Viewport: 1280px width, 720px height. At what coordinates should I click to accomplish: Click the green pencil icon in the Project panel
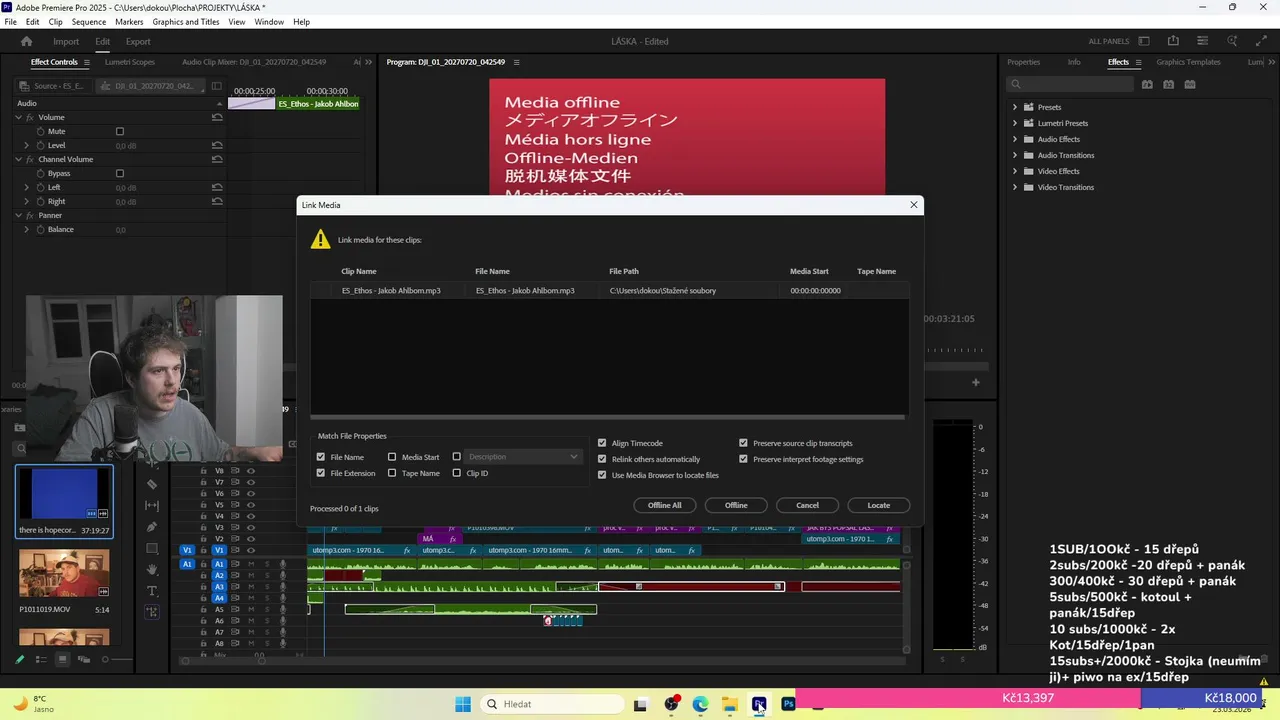point(19,659)
